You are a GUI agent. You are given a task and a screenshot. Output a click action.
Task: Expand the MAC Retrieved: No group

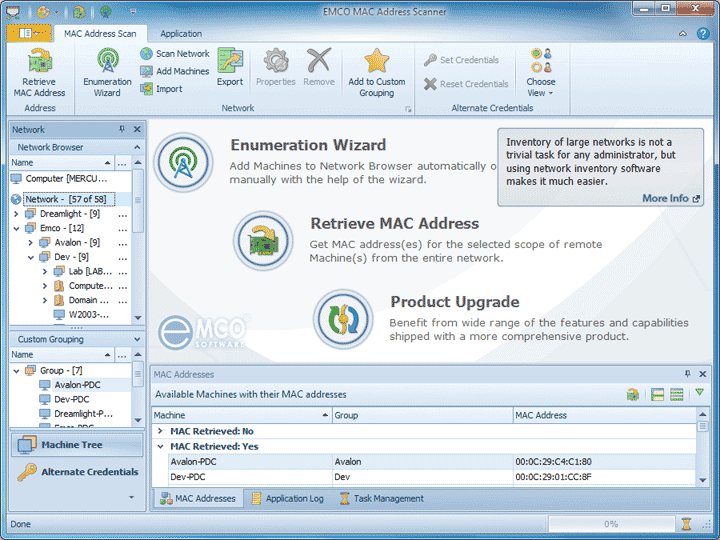[x=160, y=431]
